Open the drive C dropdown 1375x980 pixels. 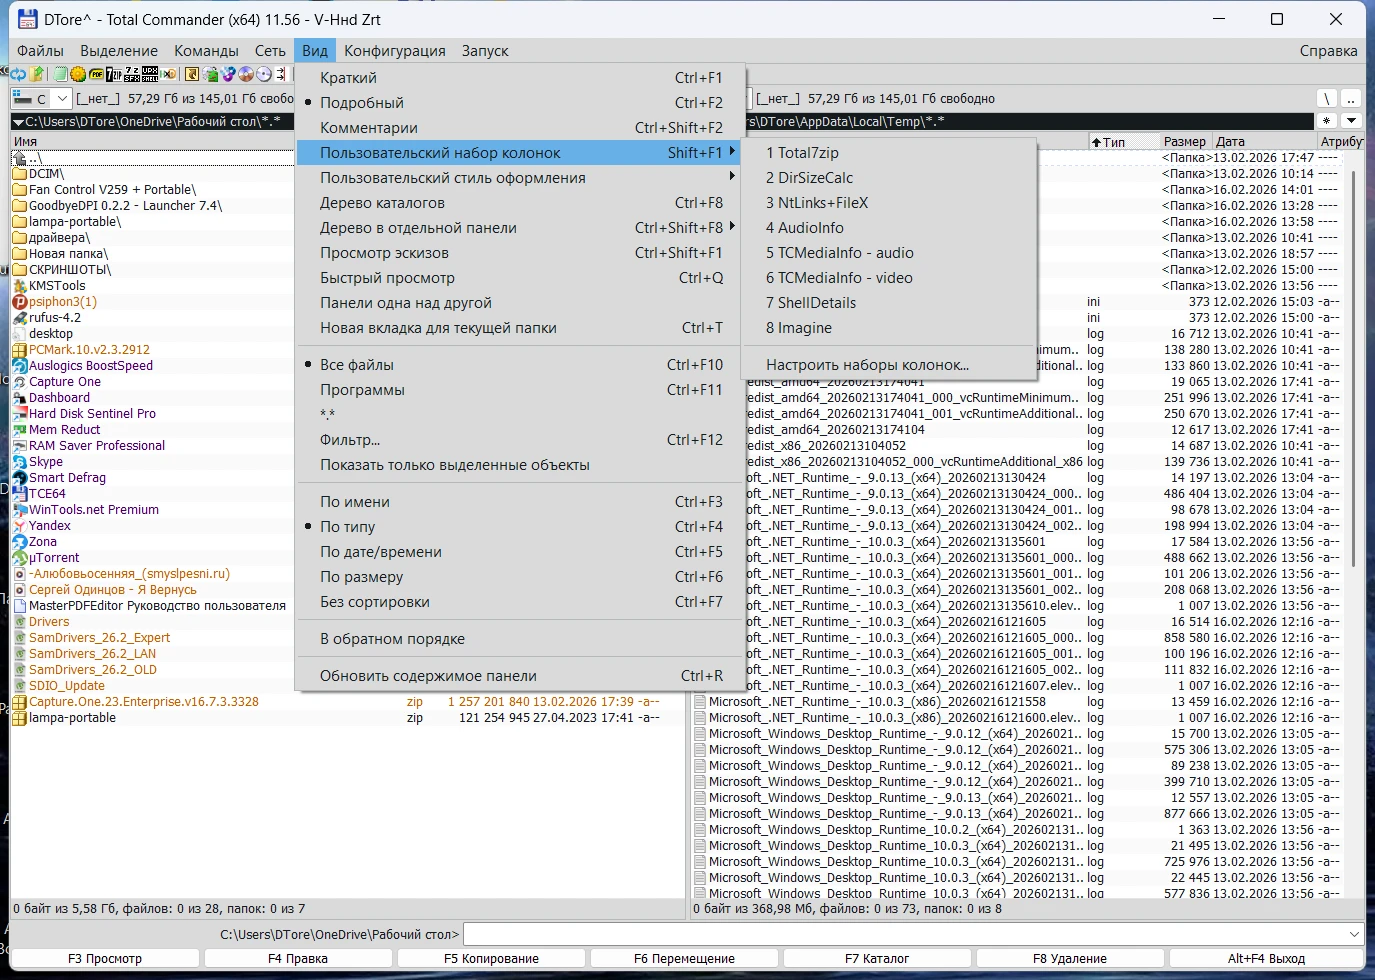click(x=62, y=99)
